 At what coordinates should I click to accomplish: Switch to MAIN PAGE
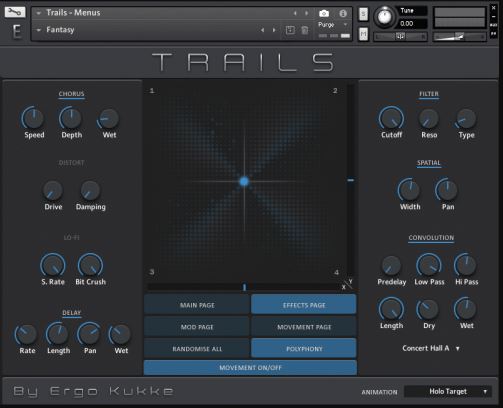pyautogui.click(x=197, y=305)
